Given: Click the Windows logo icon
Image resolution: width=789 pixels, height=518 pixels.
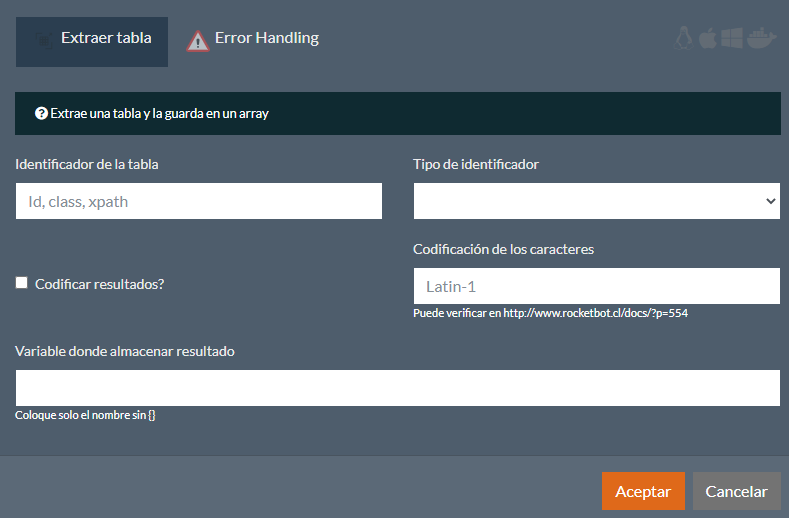Looking at the screenshot, I should point(731,39).
